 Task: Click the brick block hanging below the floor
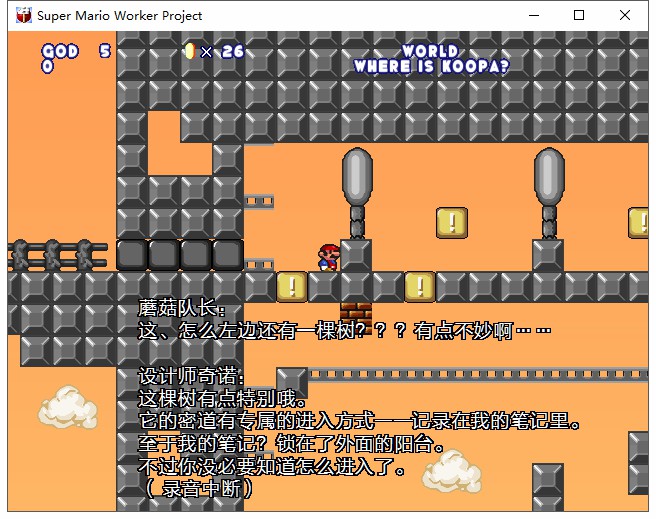(356, 318)
